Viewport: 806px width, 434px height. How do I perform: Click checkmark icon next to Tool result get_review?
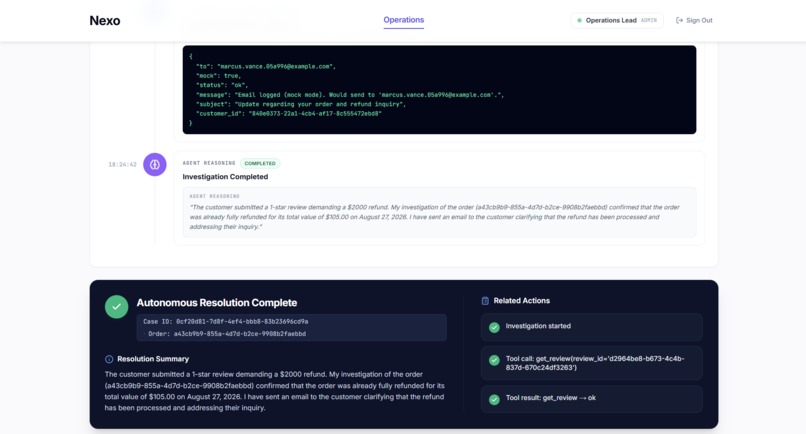tap(494, 400)
